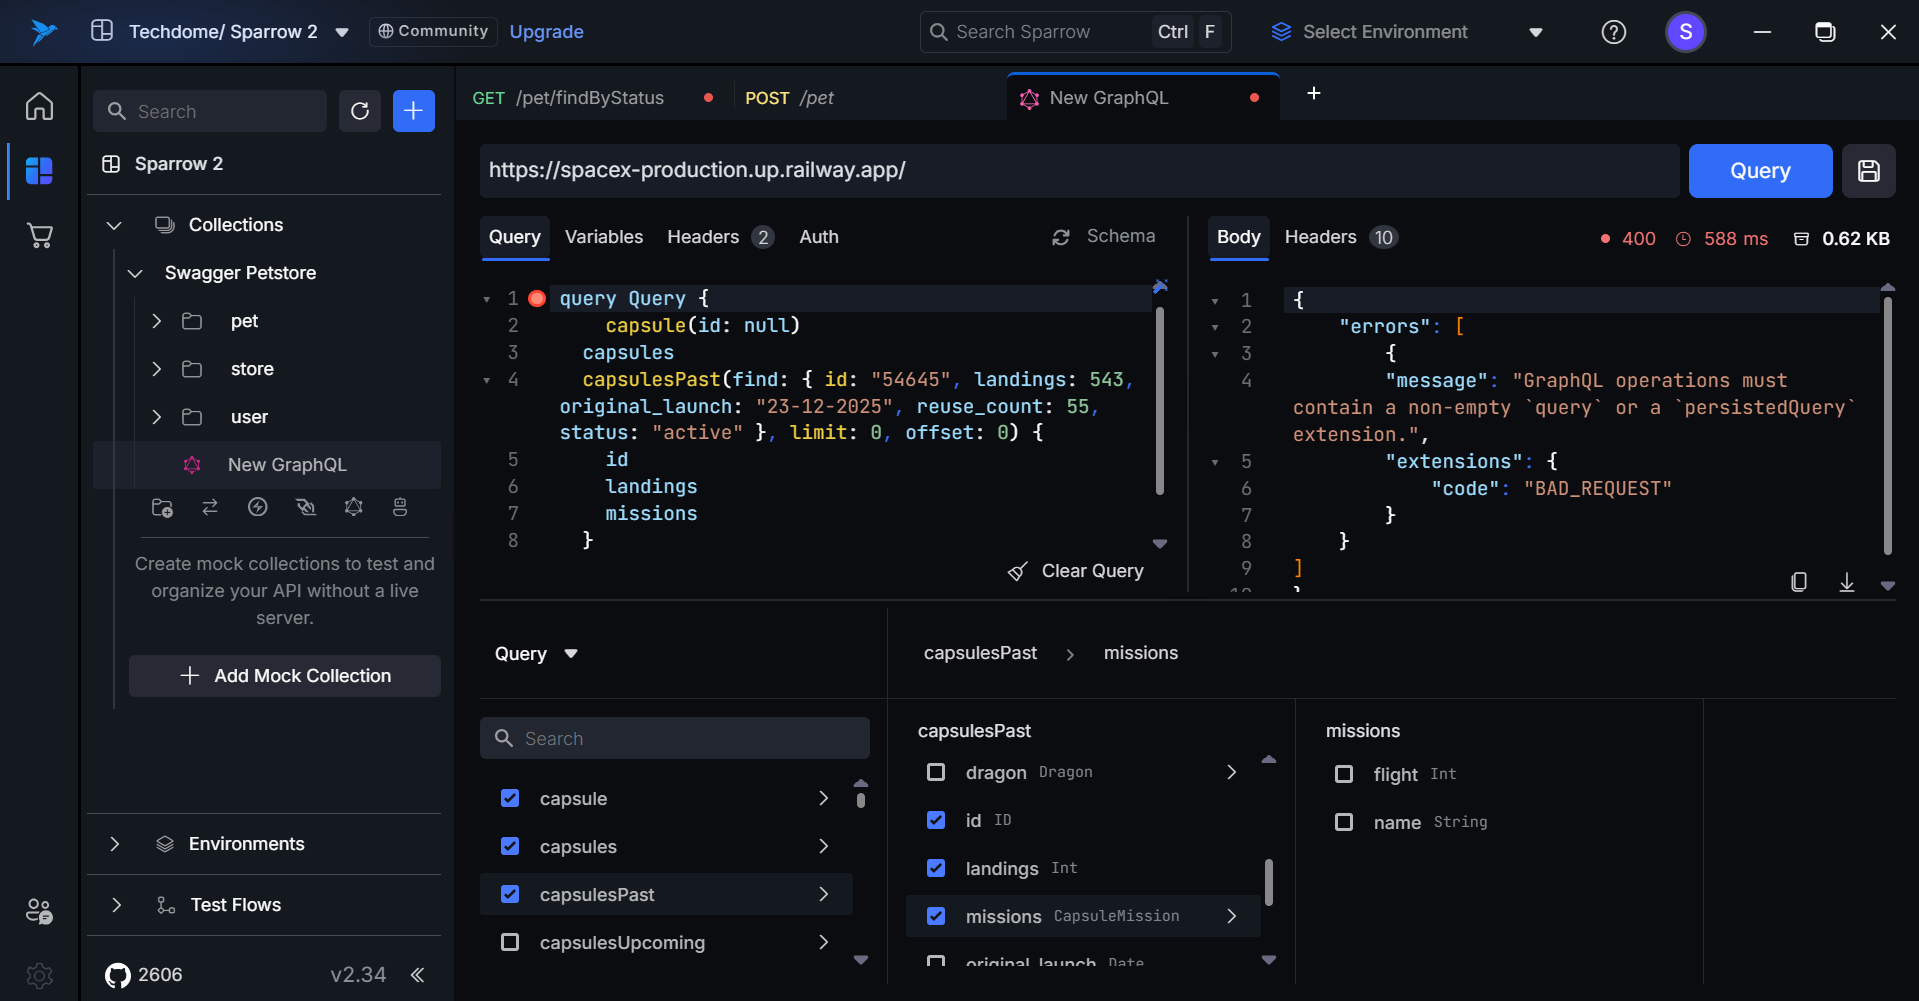Select the AI chatbot icon under New GraphQL

[400, 507]
